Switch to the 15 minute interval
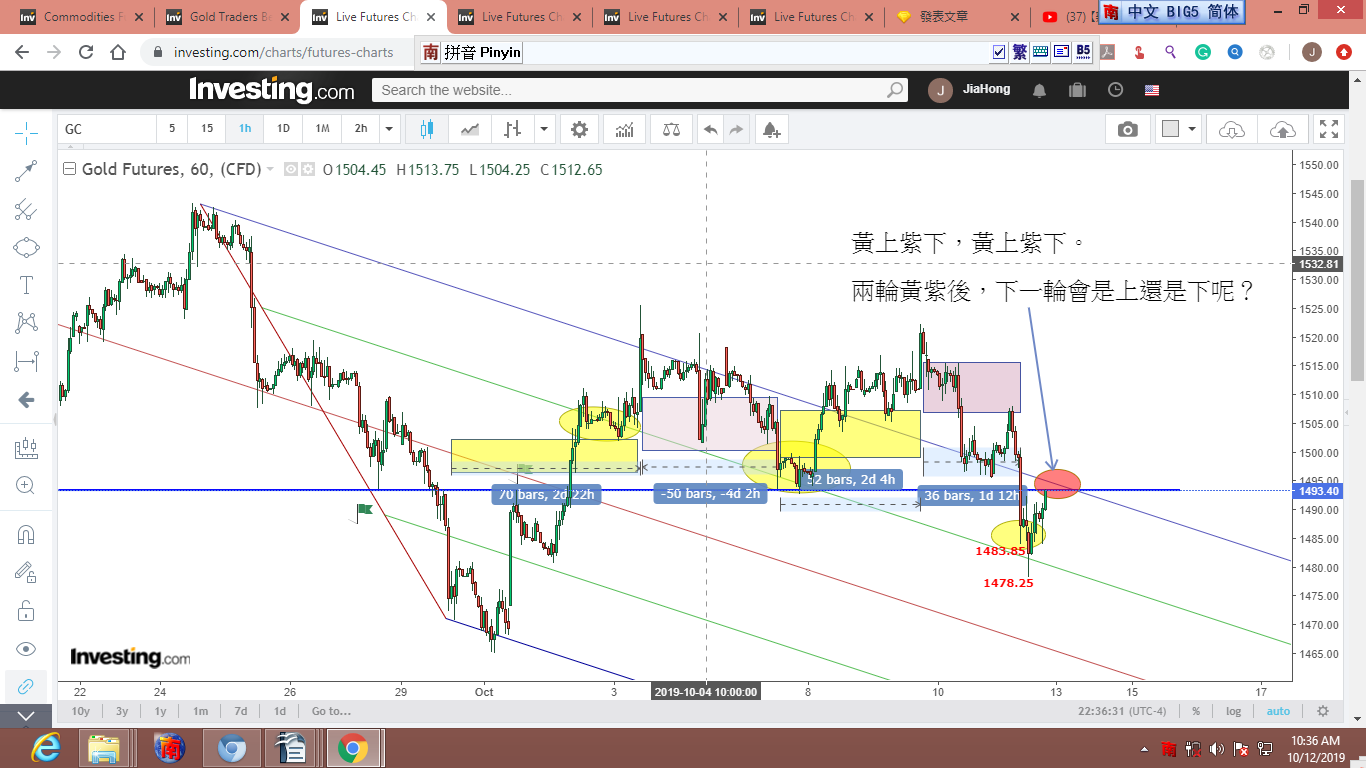 point(207,129)
